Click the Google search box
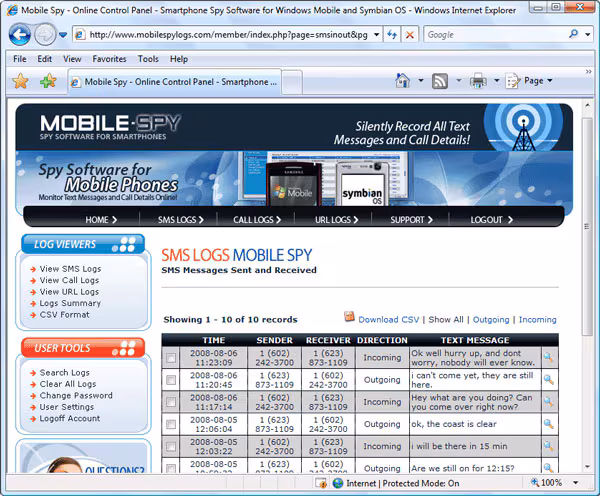This screenshot has height=496, width=600. point(496,35)
